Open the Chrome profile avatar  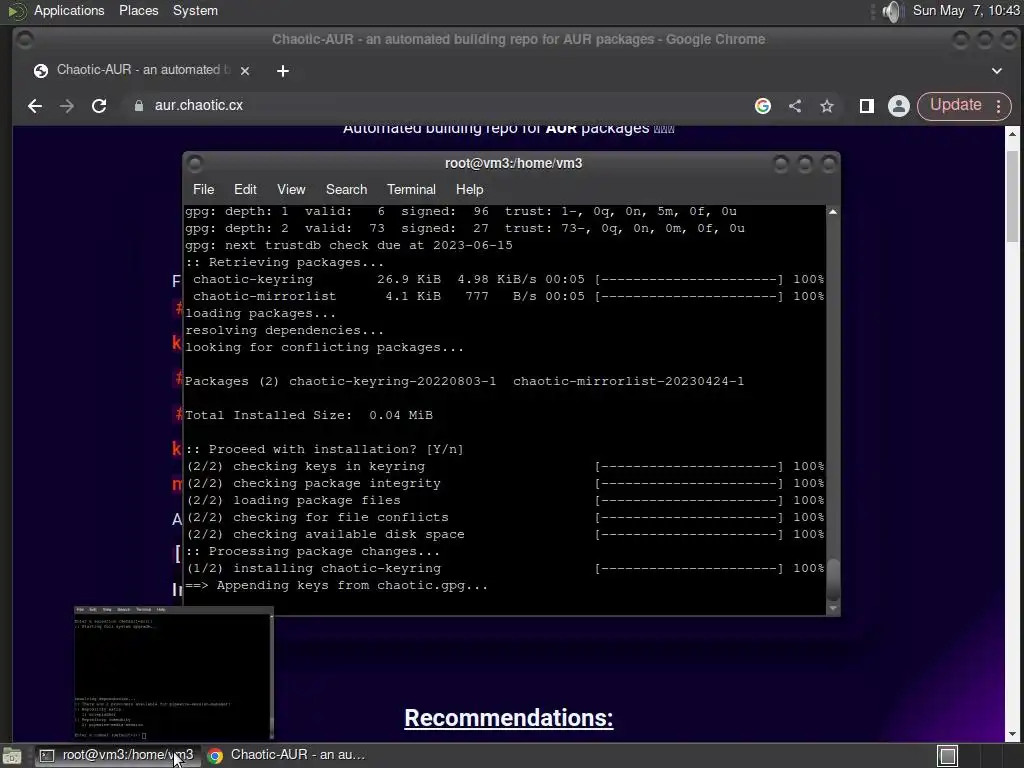point(899,106)
